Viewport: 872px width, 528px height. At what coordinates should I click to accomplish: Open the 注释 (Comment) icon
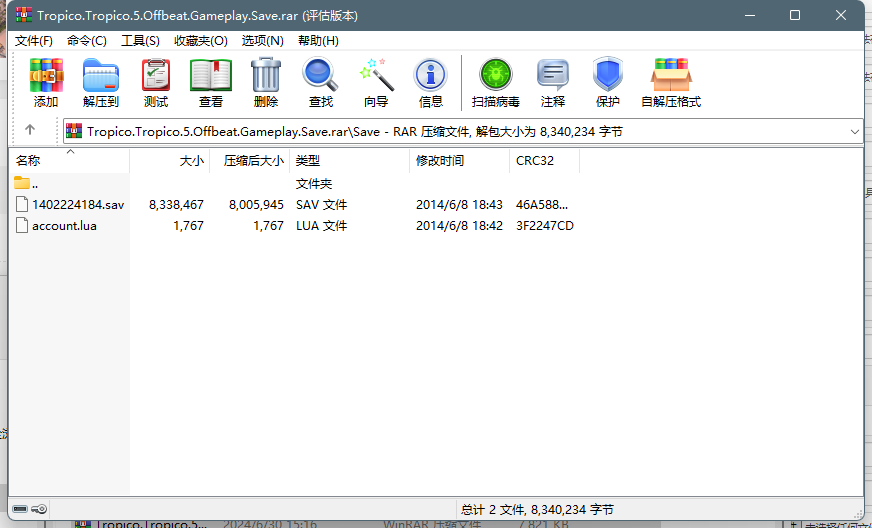pyautogui.click(x=552, y=75)
